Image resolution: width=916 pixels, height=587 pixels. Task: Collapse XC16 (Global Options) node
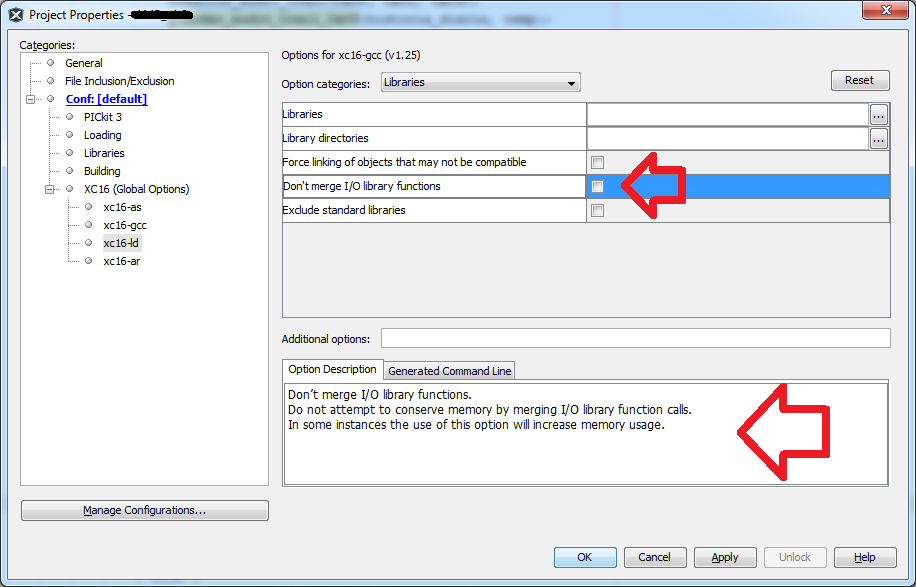click(x=50, y=189)
